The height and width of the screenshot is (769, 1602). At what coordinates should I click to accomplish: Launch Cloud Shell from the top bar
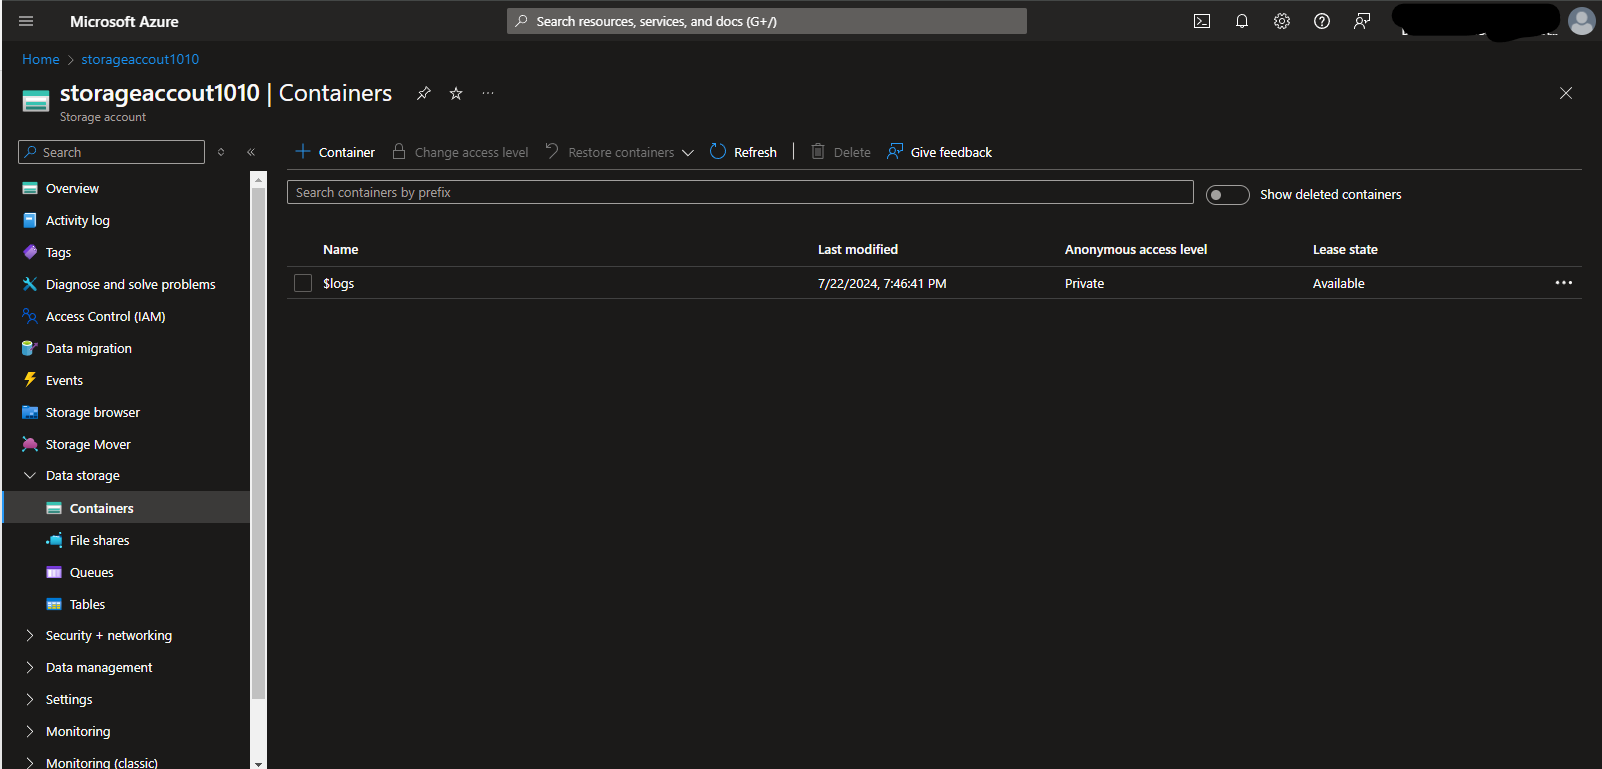tap(1202, 21)
